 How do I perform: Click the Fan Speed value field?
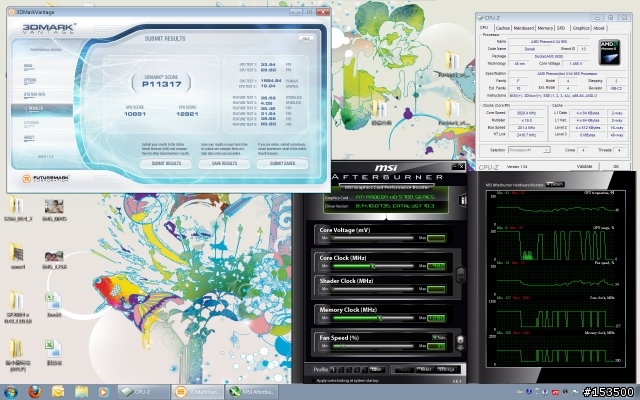436,347
